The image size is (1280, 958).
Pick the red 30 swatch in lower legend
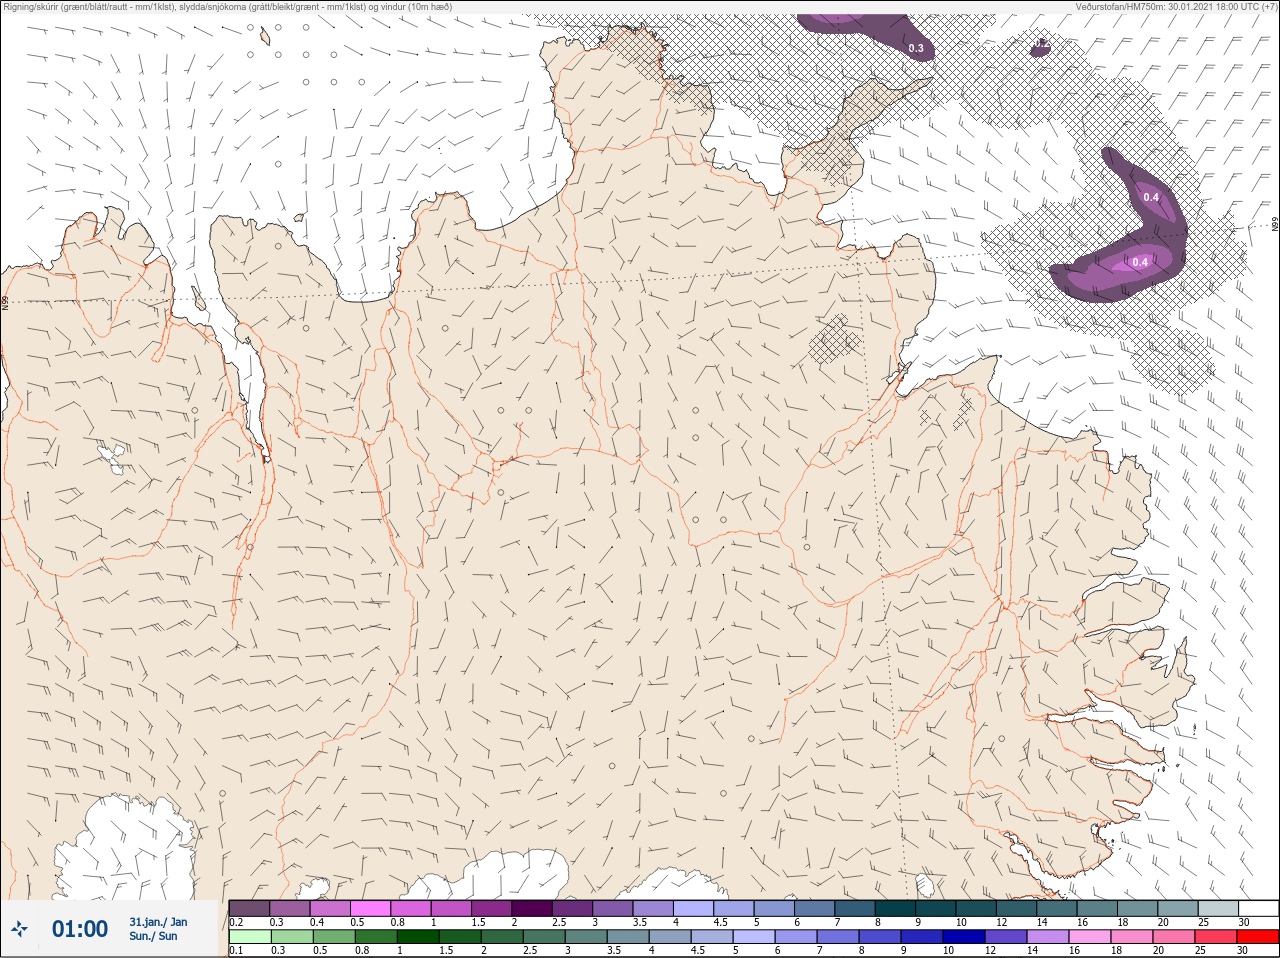1257,937
